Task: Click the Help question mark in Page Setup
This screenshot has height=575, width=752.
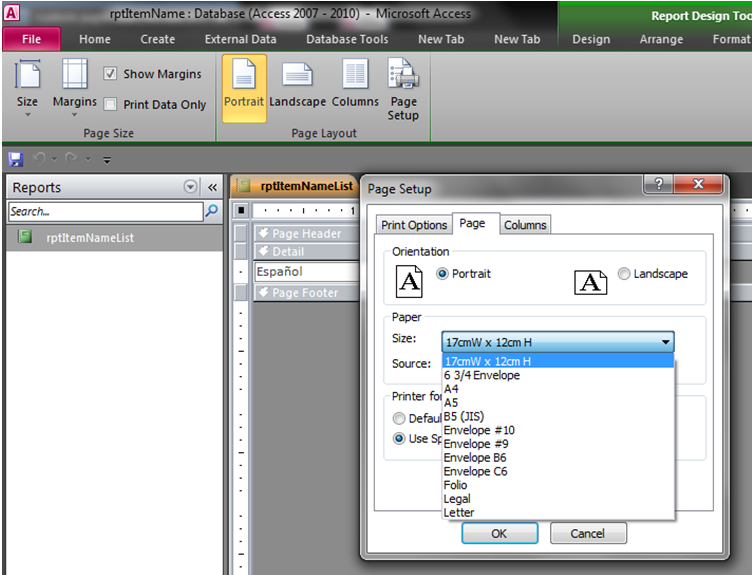Action: coord(659,184)
